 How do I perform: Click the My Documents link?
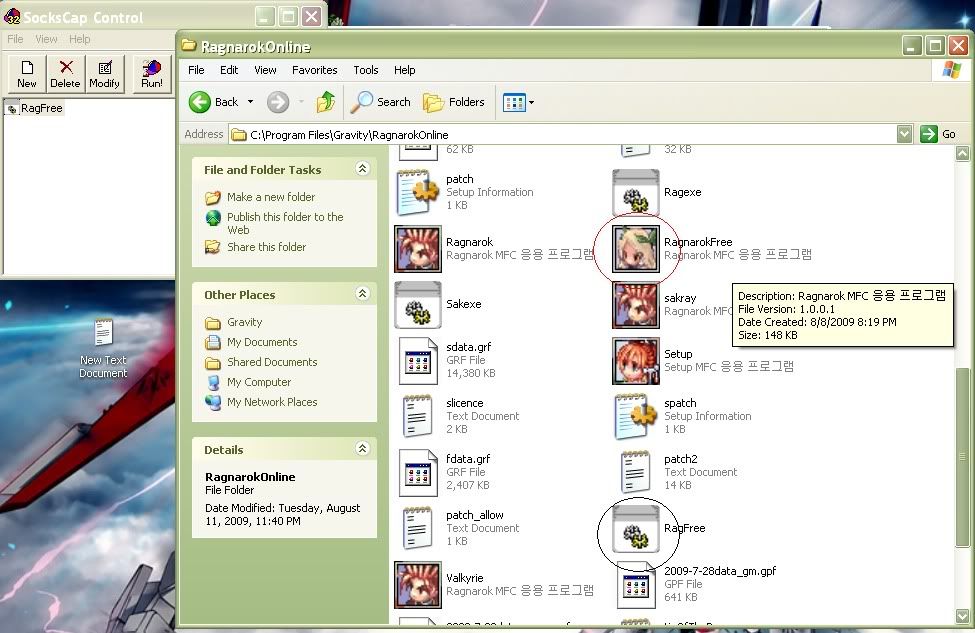point(261,342)
